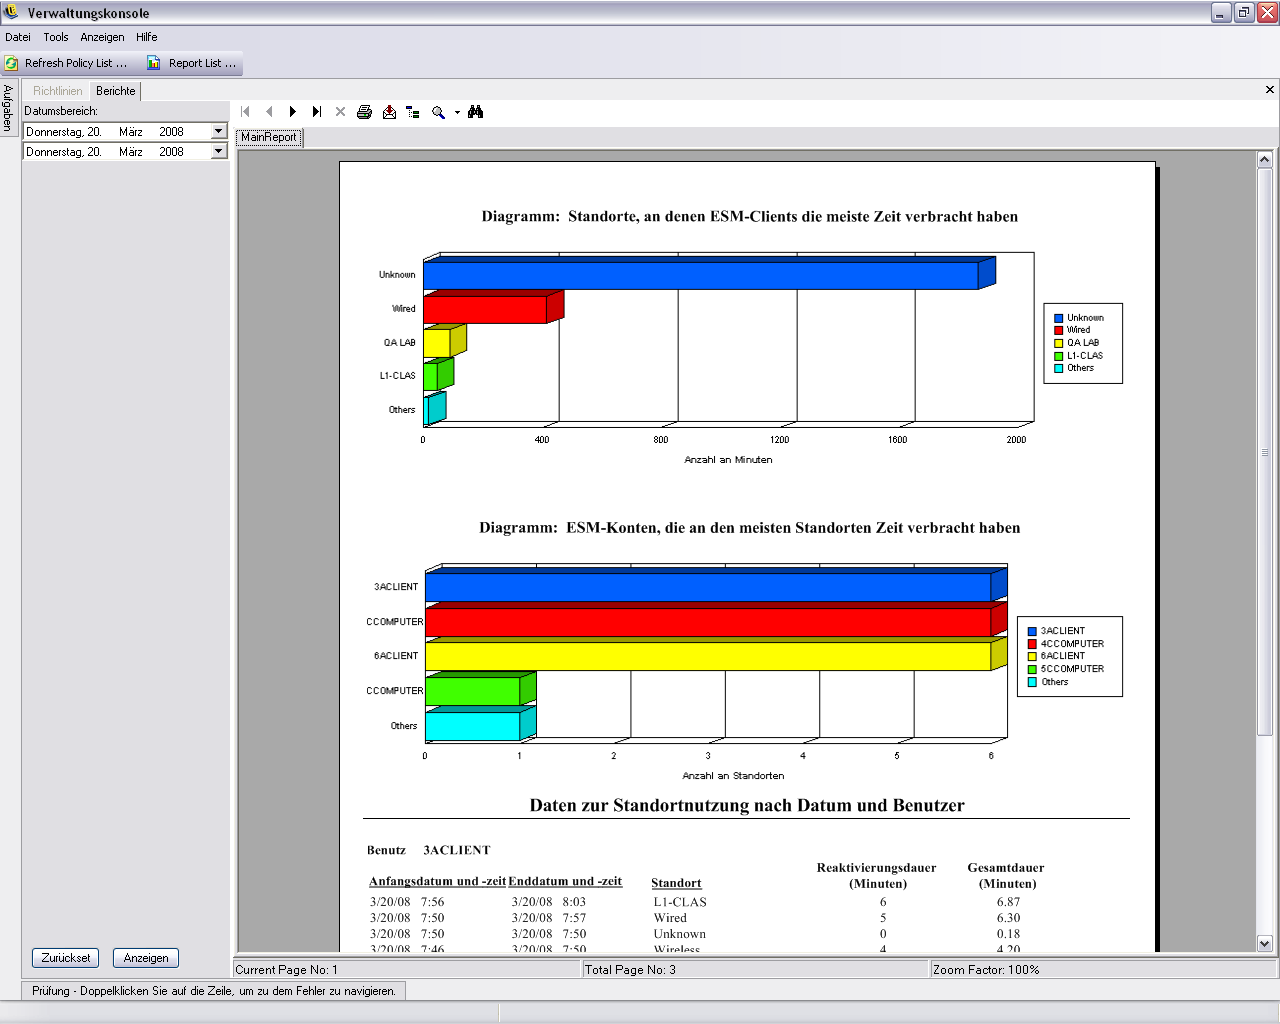1280x1024 pixels.
Task: Go to the next report page
Action: click(x=293, y=112)
